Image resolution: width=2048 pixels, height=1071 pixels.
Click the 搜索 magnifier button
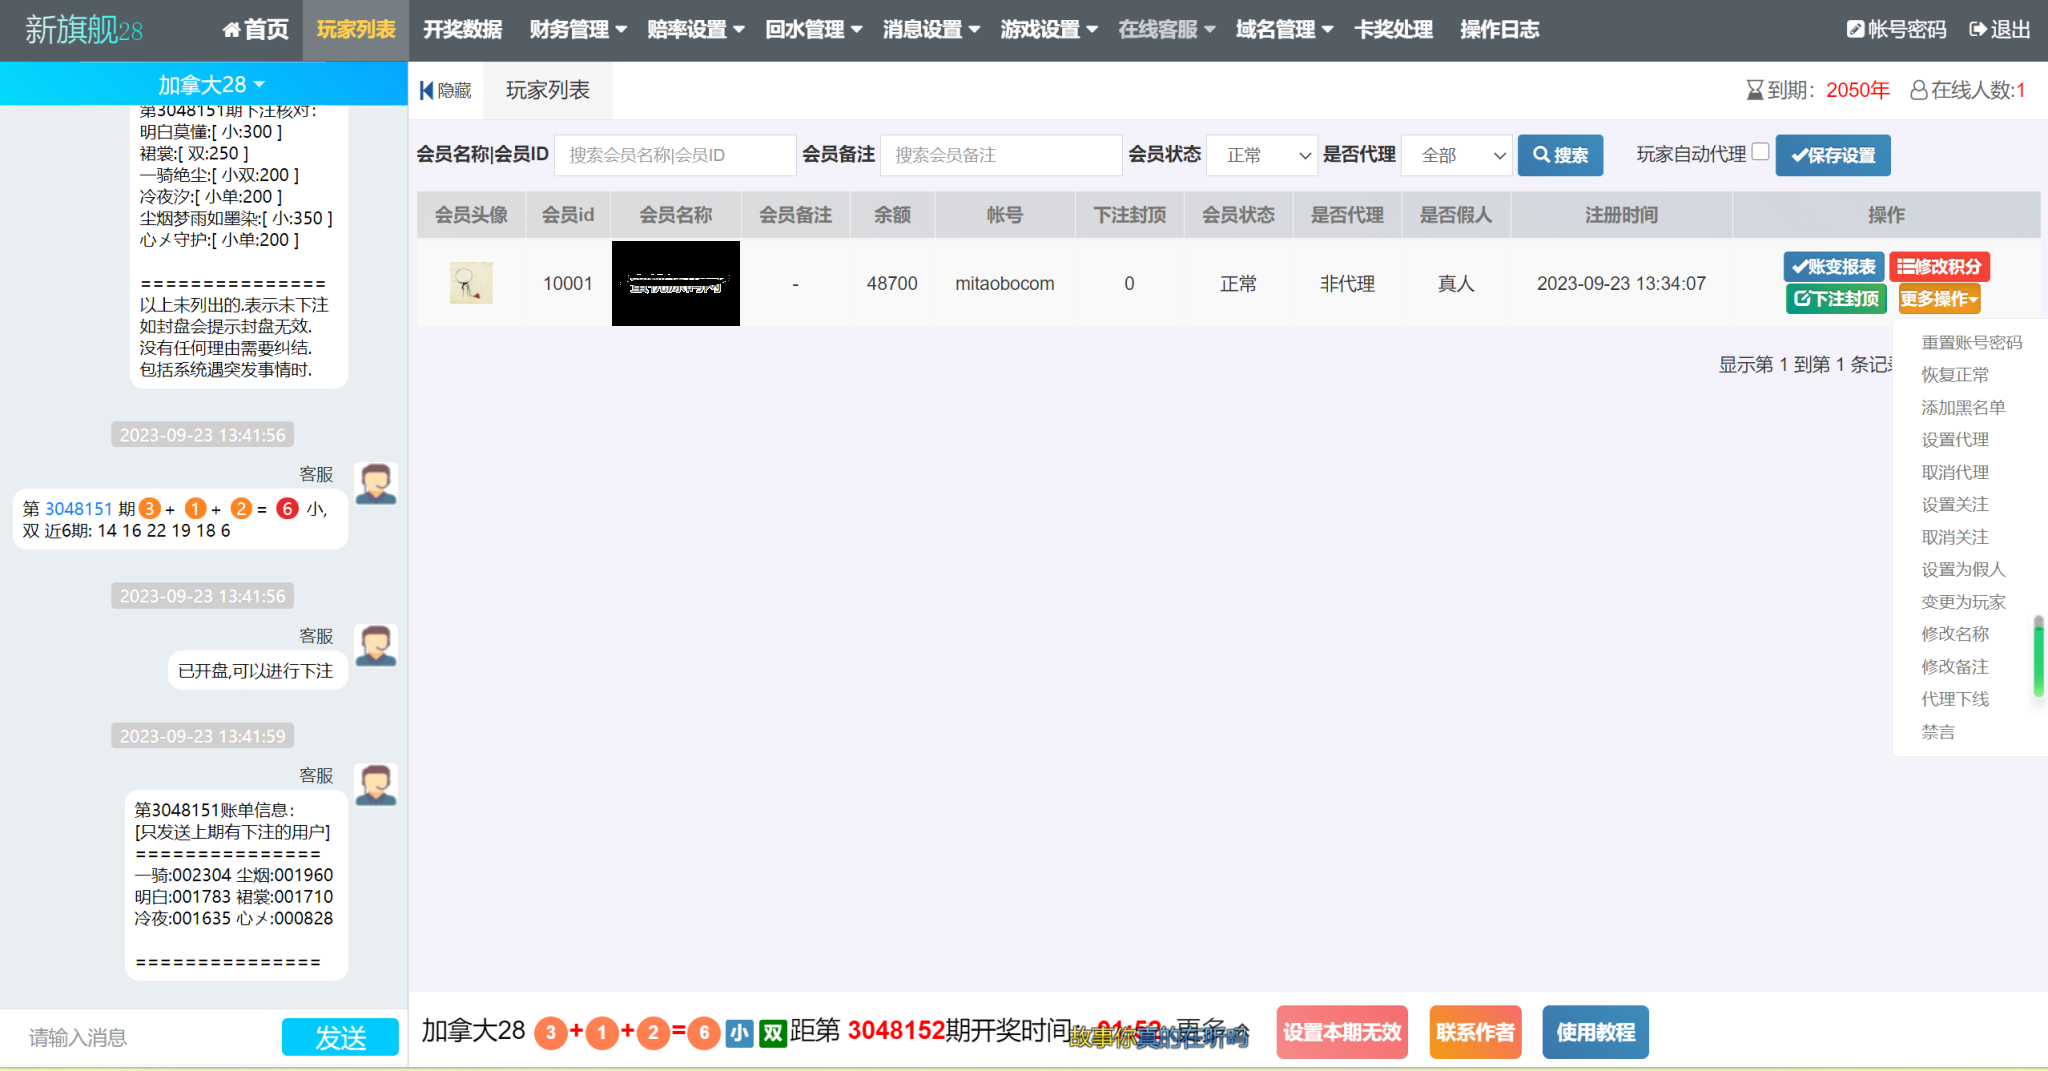pos(1560,155)
